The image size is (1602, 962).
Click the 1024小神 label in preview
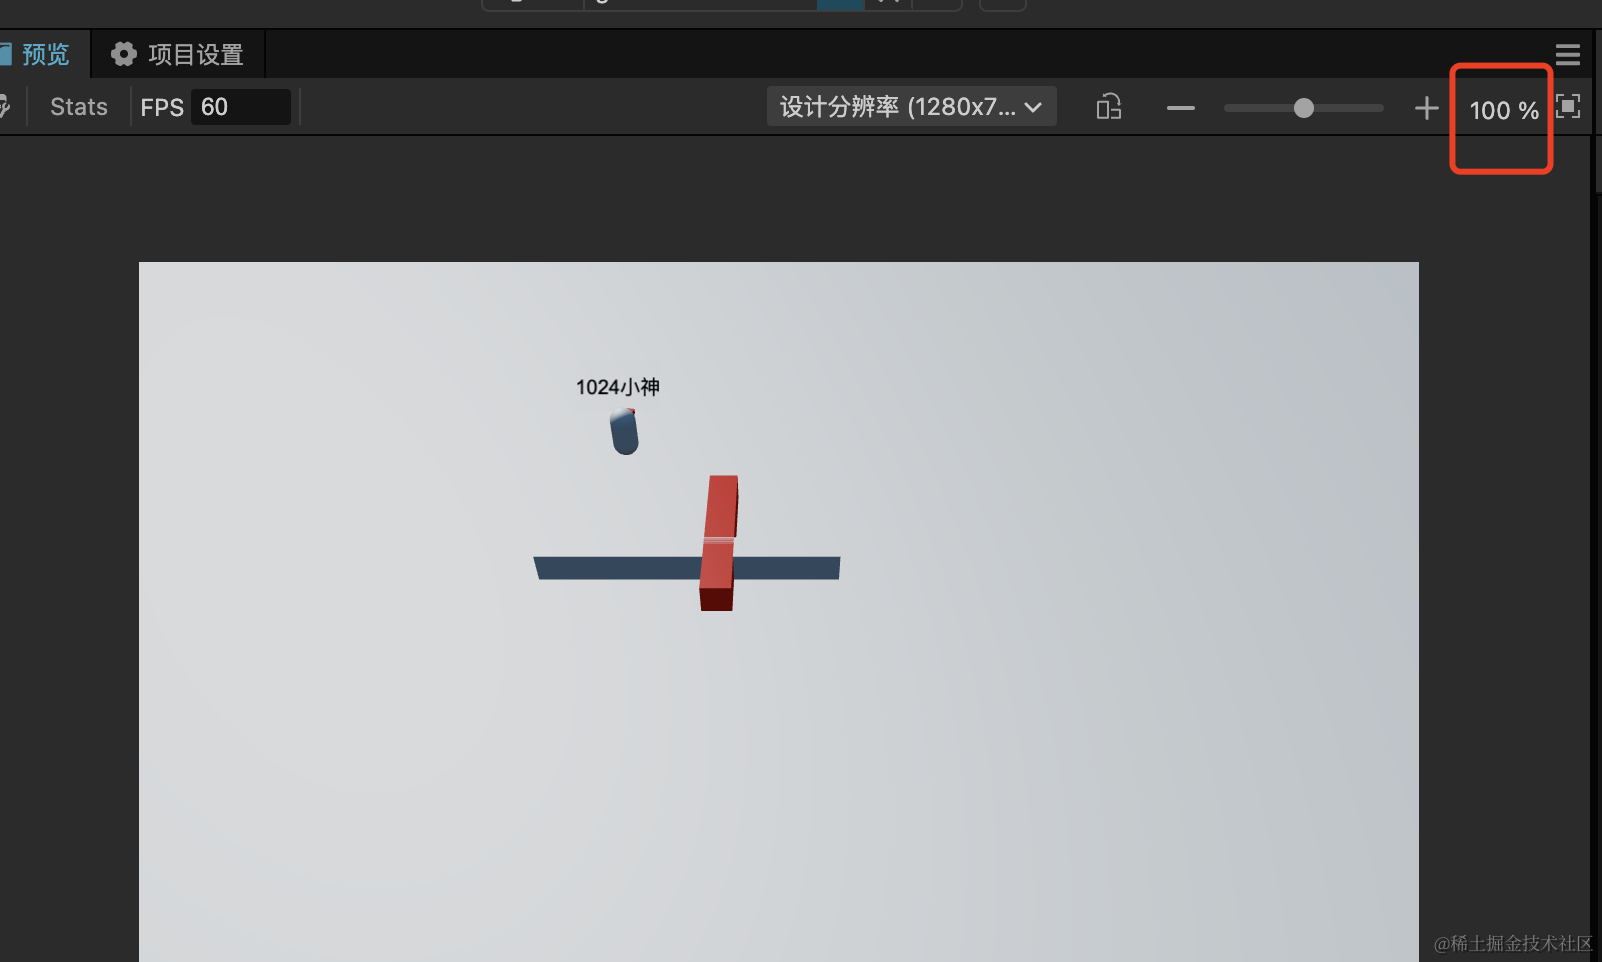[618, 387]
